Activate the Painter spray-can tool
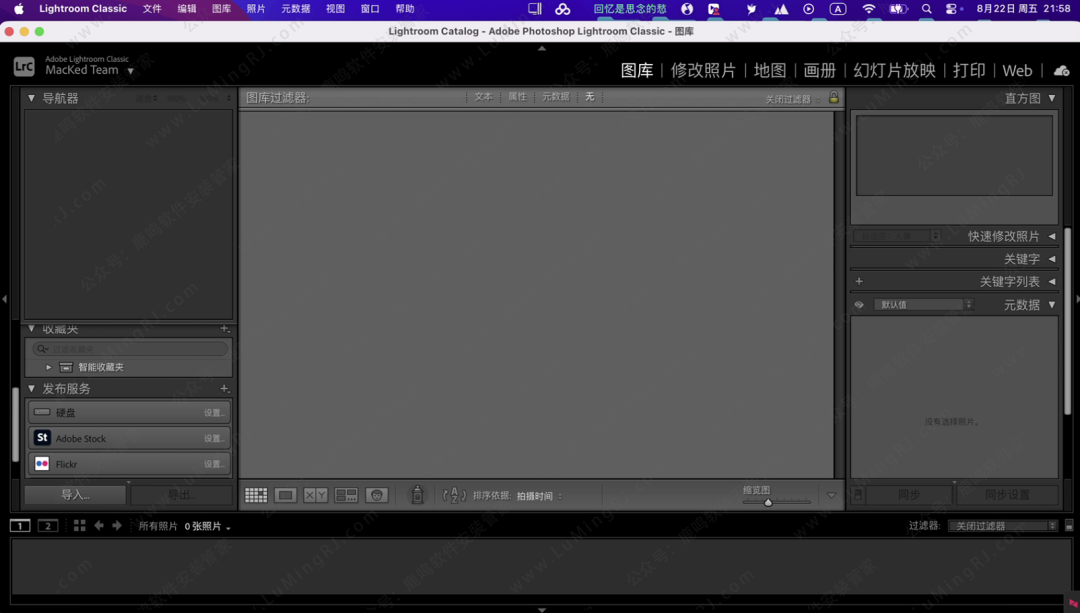 tap(417, 495)
